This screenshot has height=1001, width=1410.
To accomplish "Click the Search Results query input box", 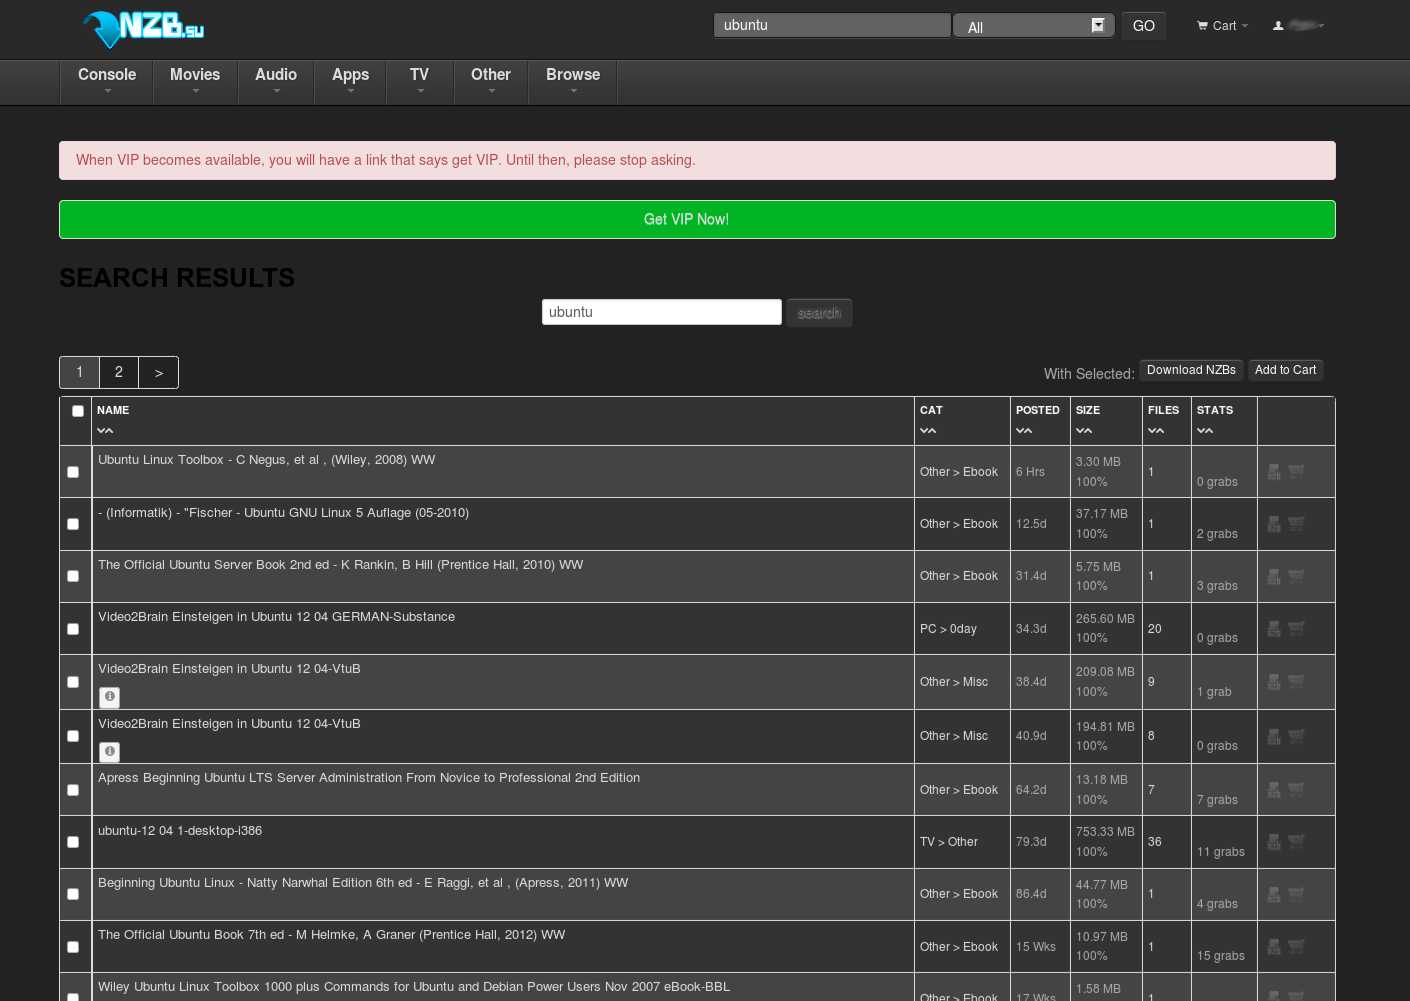I will [662, 312].
